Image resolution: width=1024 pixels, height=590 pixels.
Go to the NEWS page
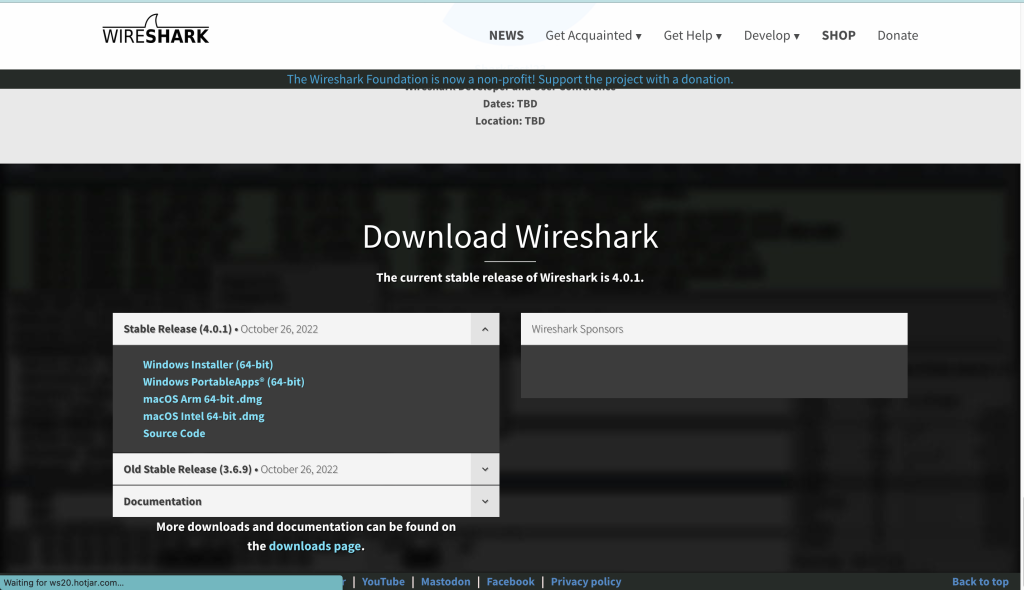506,35
